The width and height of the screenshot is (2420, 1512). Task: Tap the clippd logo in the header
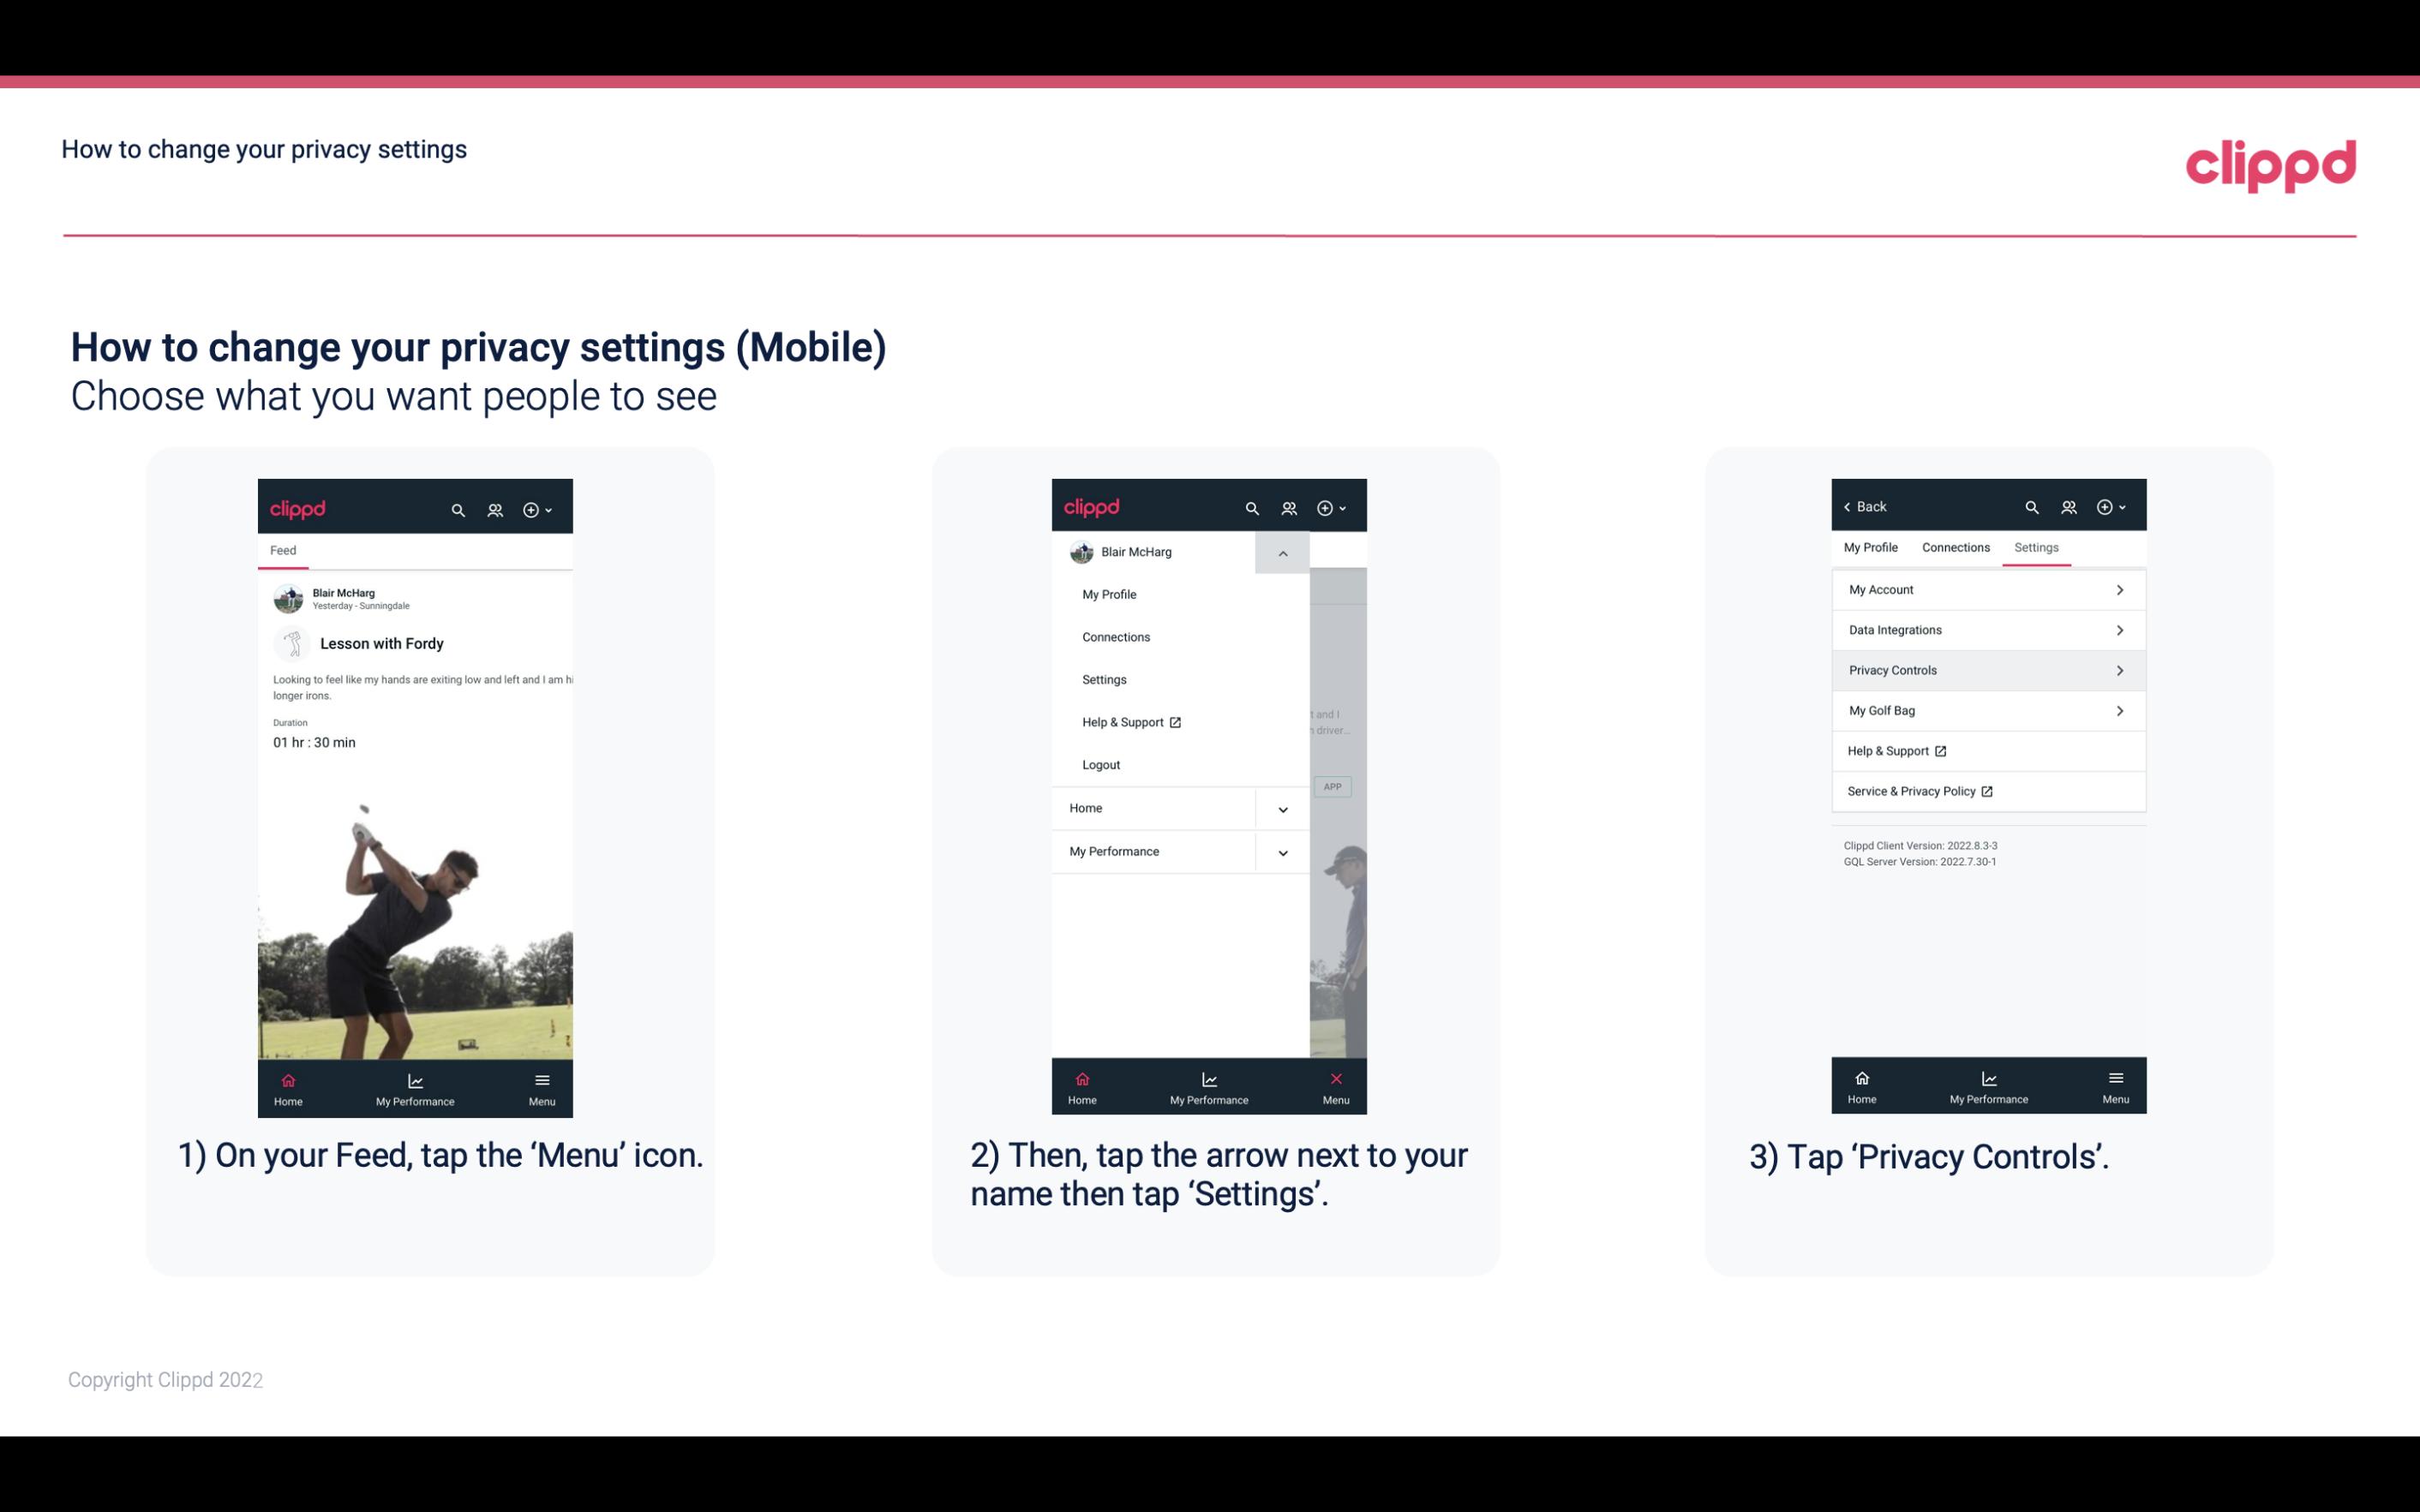[2270, 162]
